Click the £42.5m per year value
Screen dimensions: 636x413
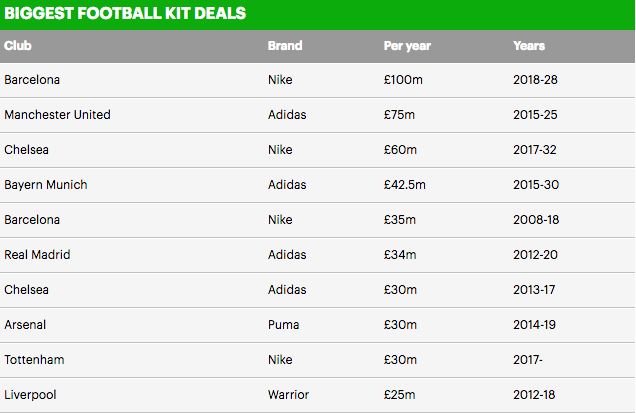click(406, 185)
